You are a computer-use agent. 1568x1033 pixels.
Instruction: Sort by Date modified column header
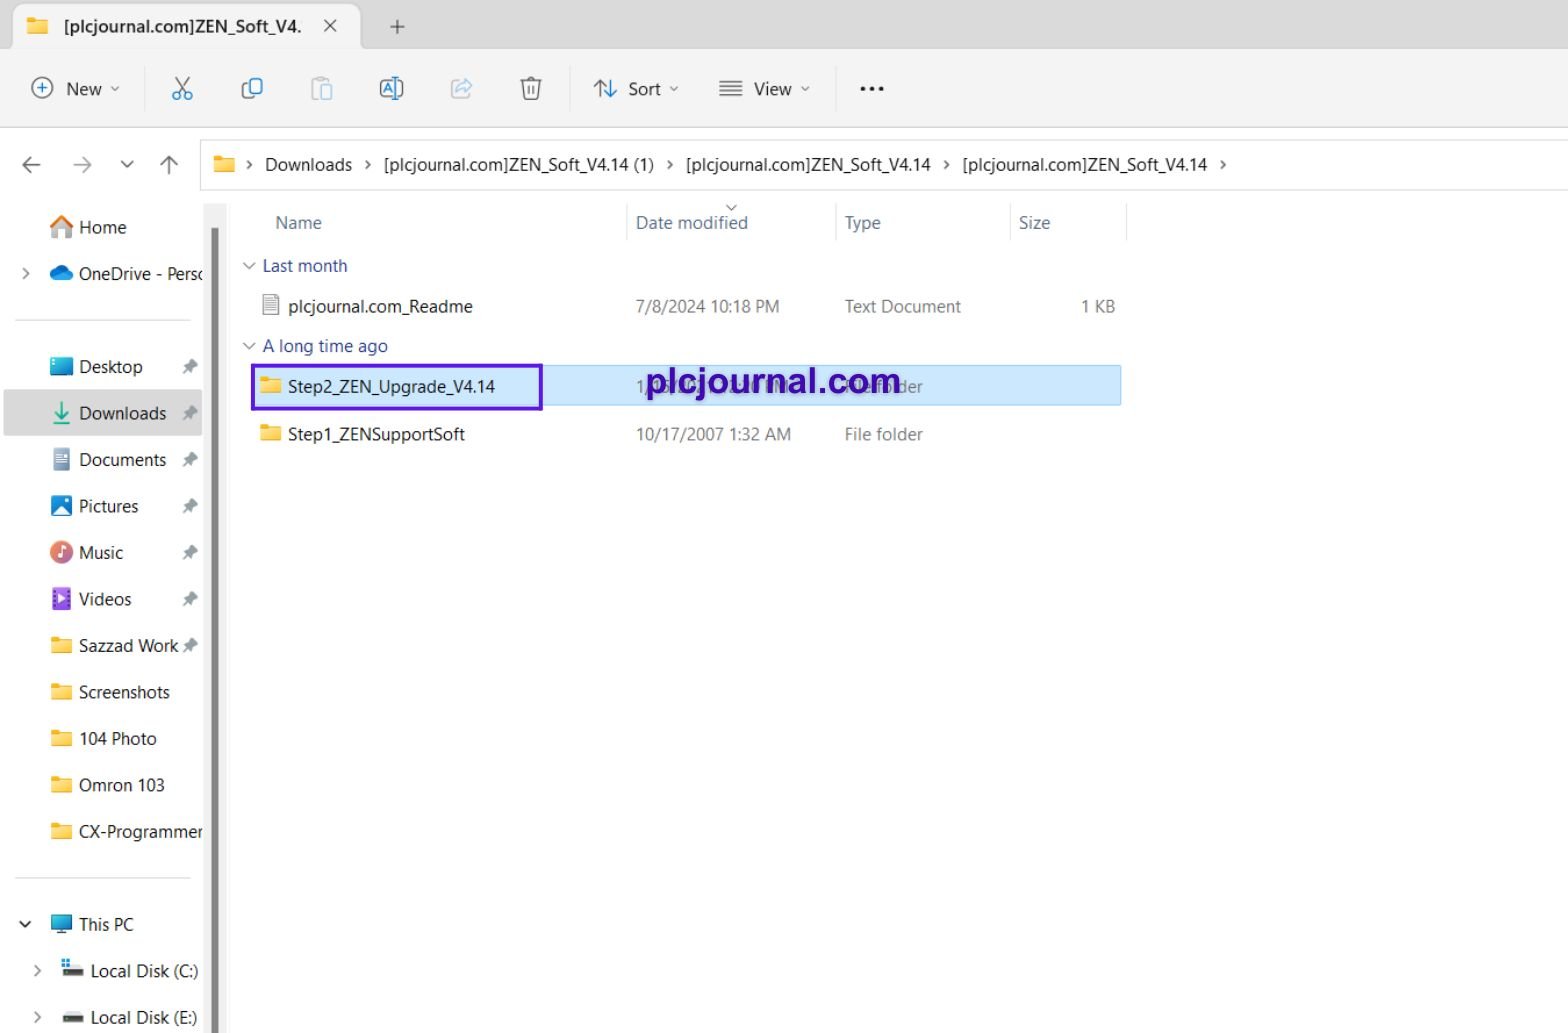[692, 223]
